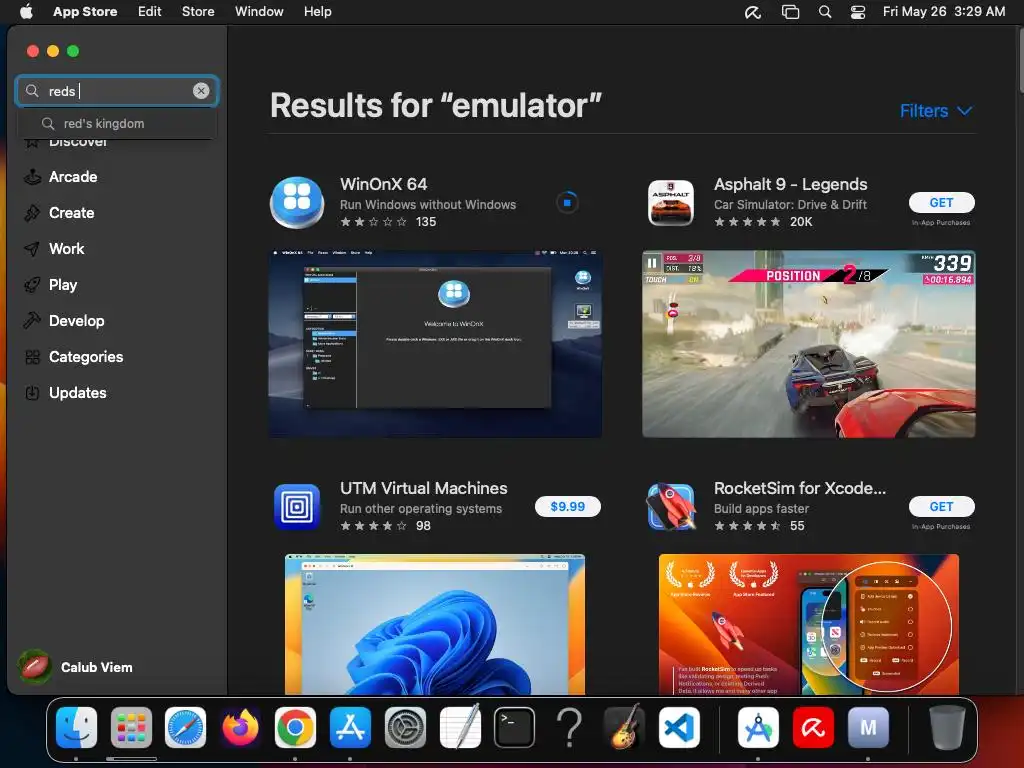
Task: Click the vertical scrollbar of the results
Action: click(x=1019, y=62)
